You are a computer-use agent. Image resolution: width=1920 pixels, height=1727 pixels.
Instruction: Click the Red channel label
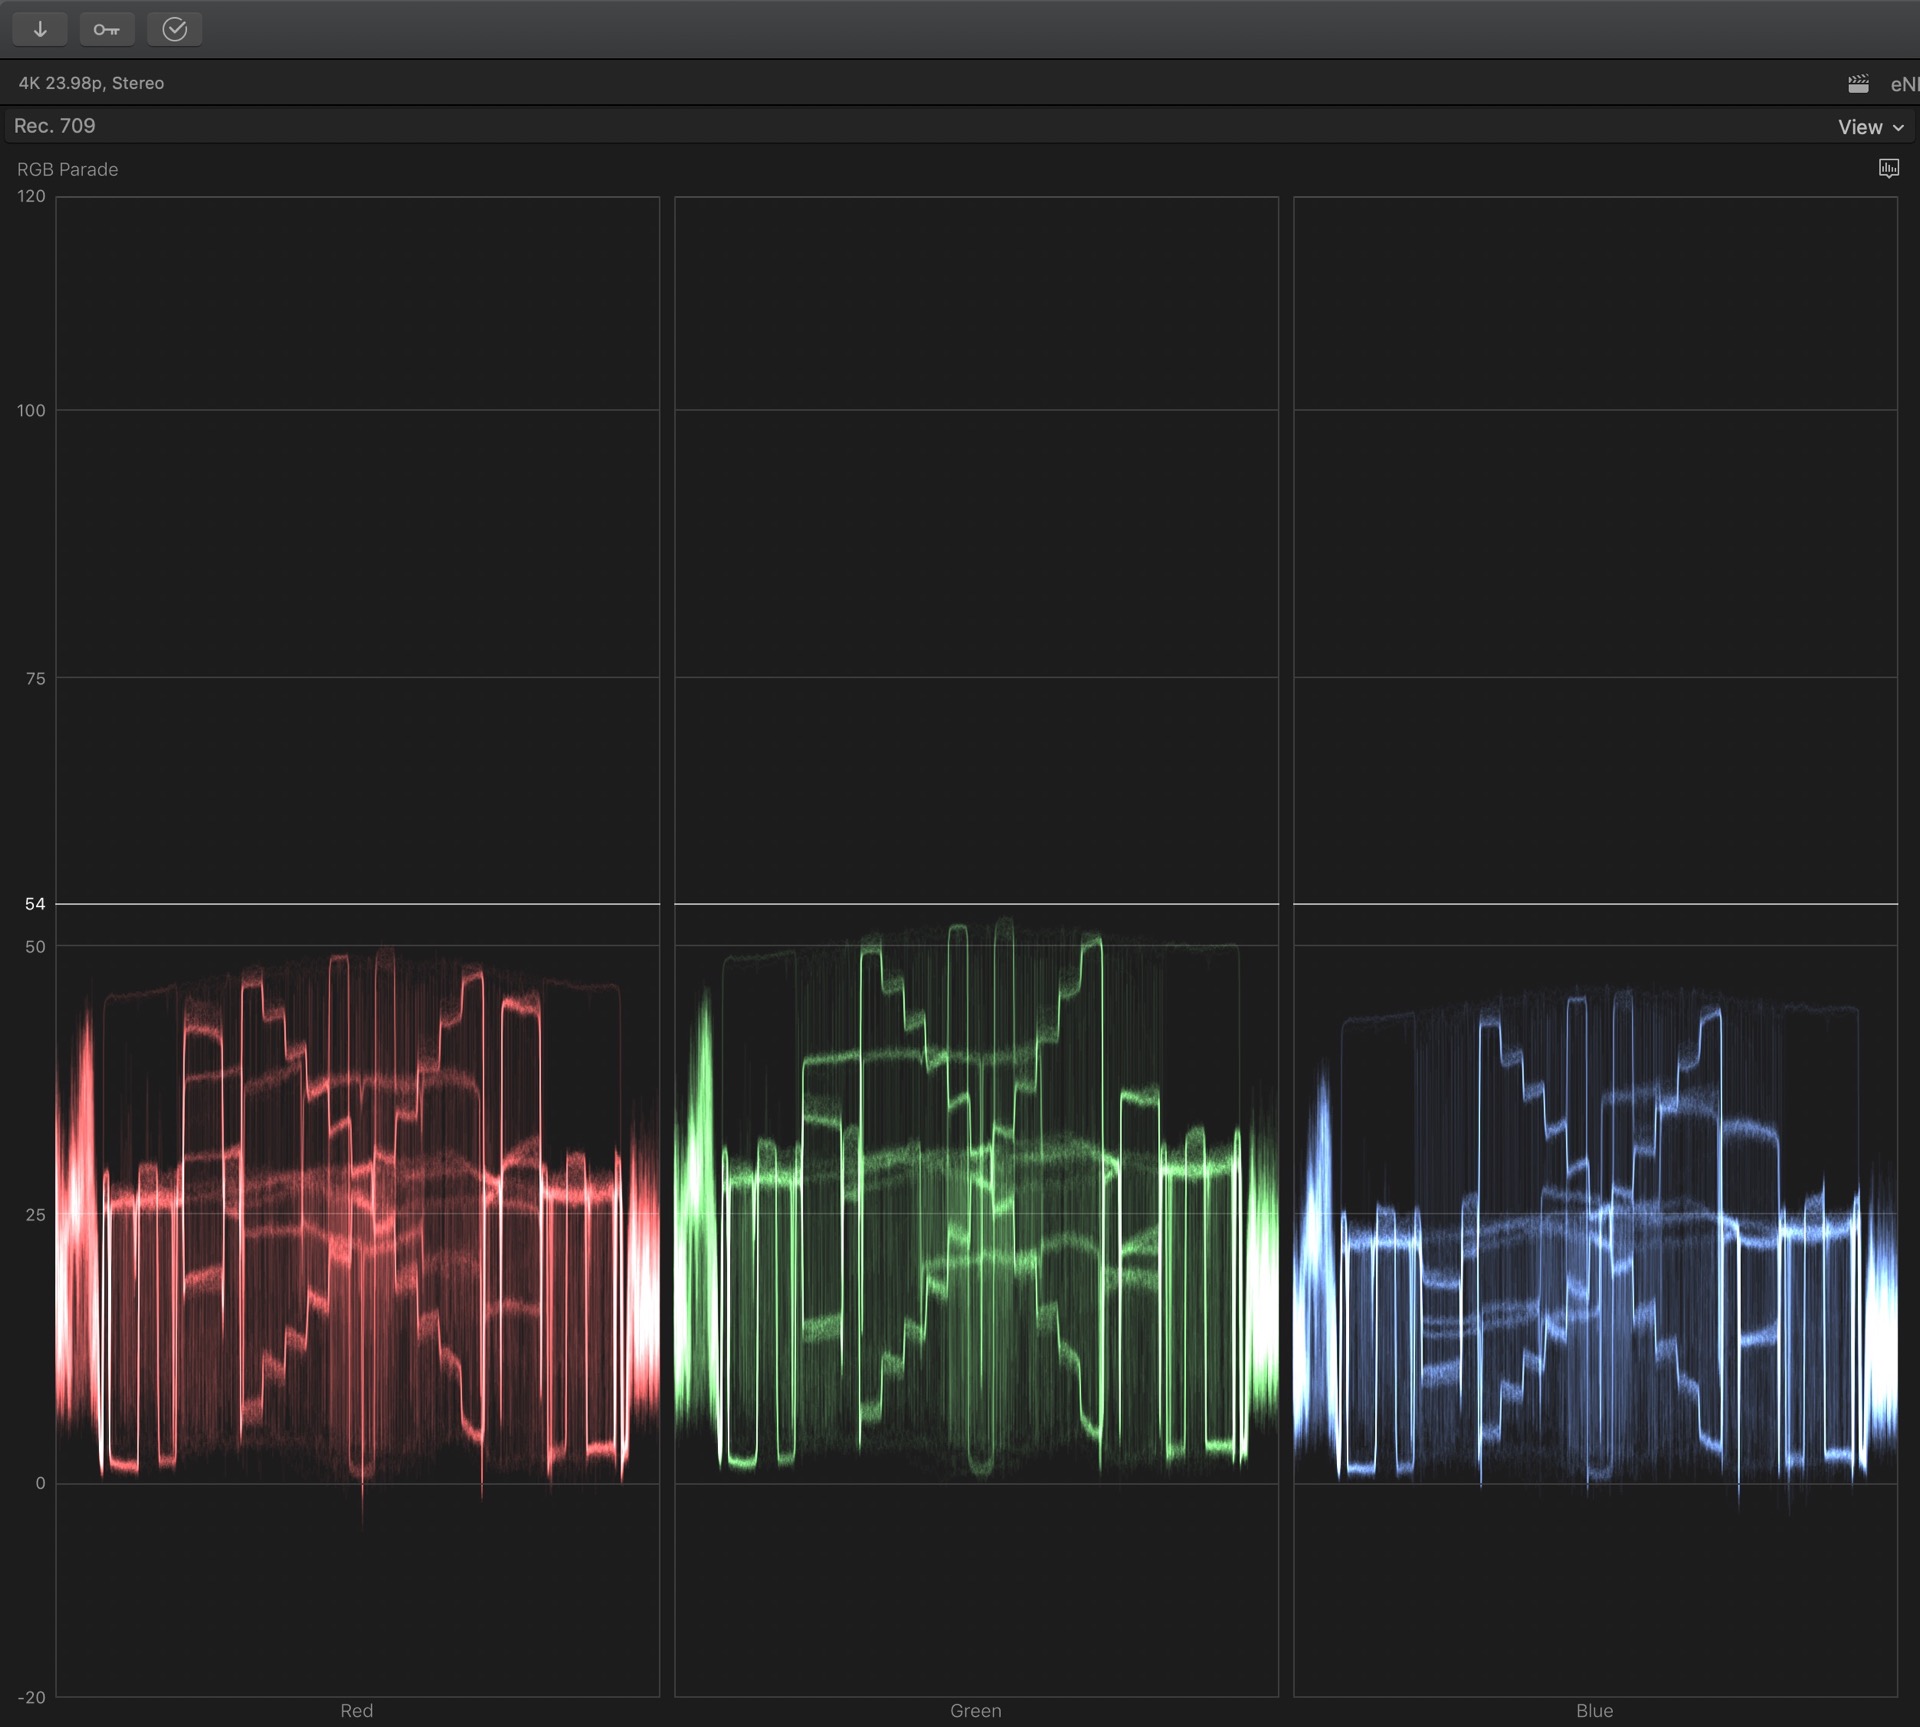[x=356, y=1710]
